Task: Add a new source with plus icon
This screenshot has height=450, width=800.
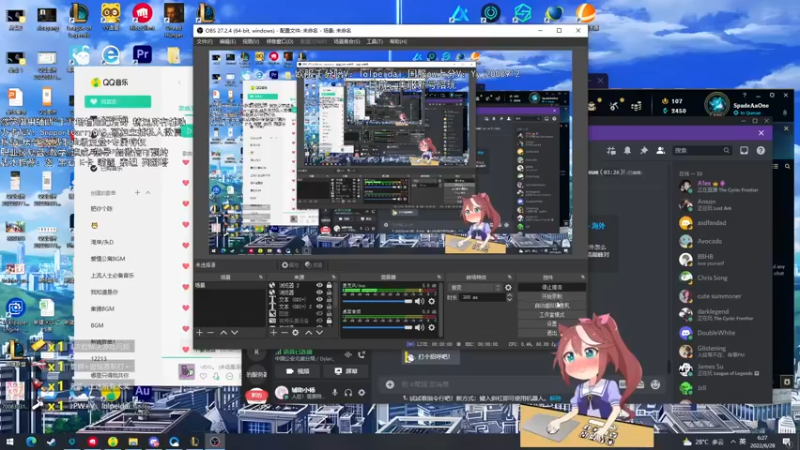Action: (x=273, y=333)
